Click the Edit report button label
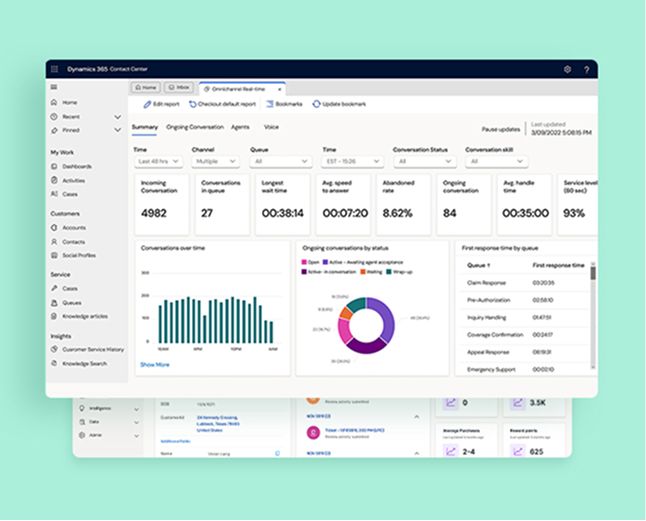 coord(166,104)
